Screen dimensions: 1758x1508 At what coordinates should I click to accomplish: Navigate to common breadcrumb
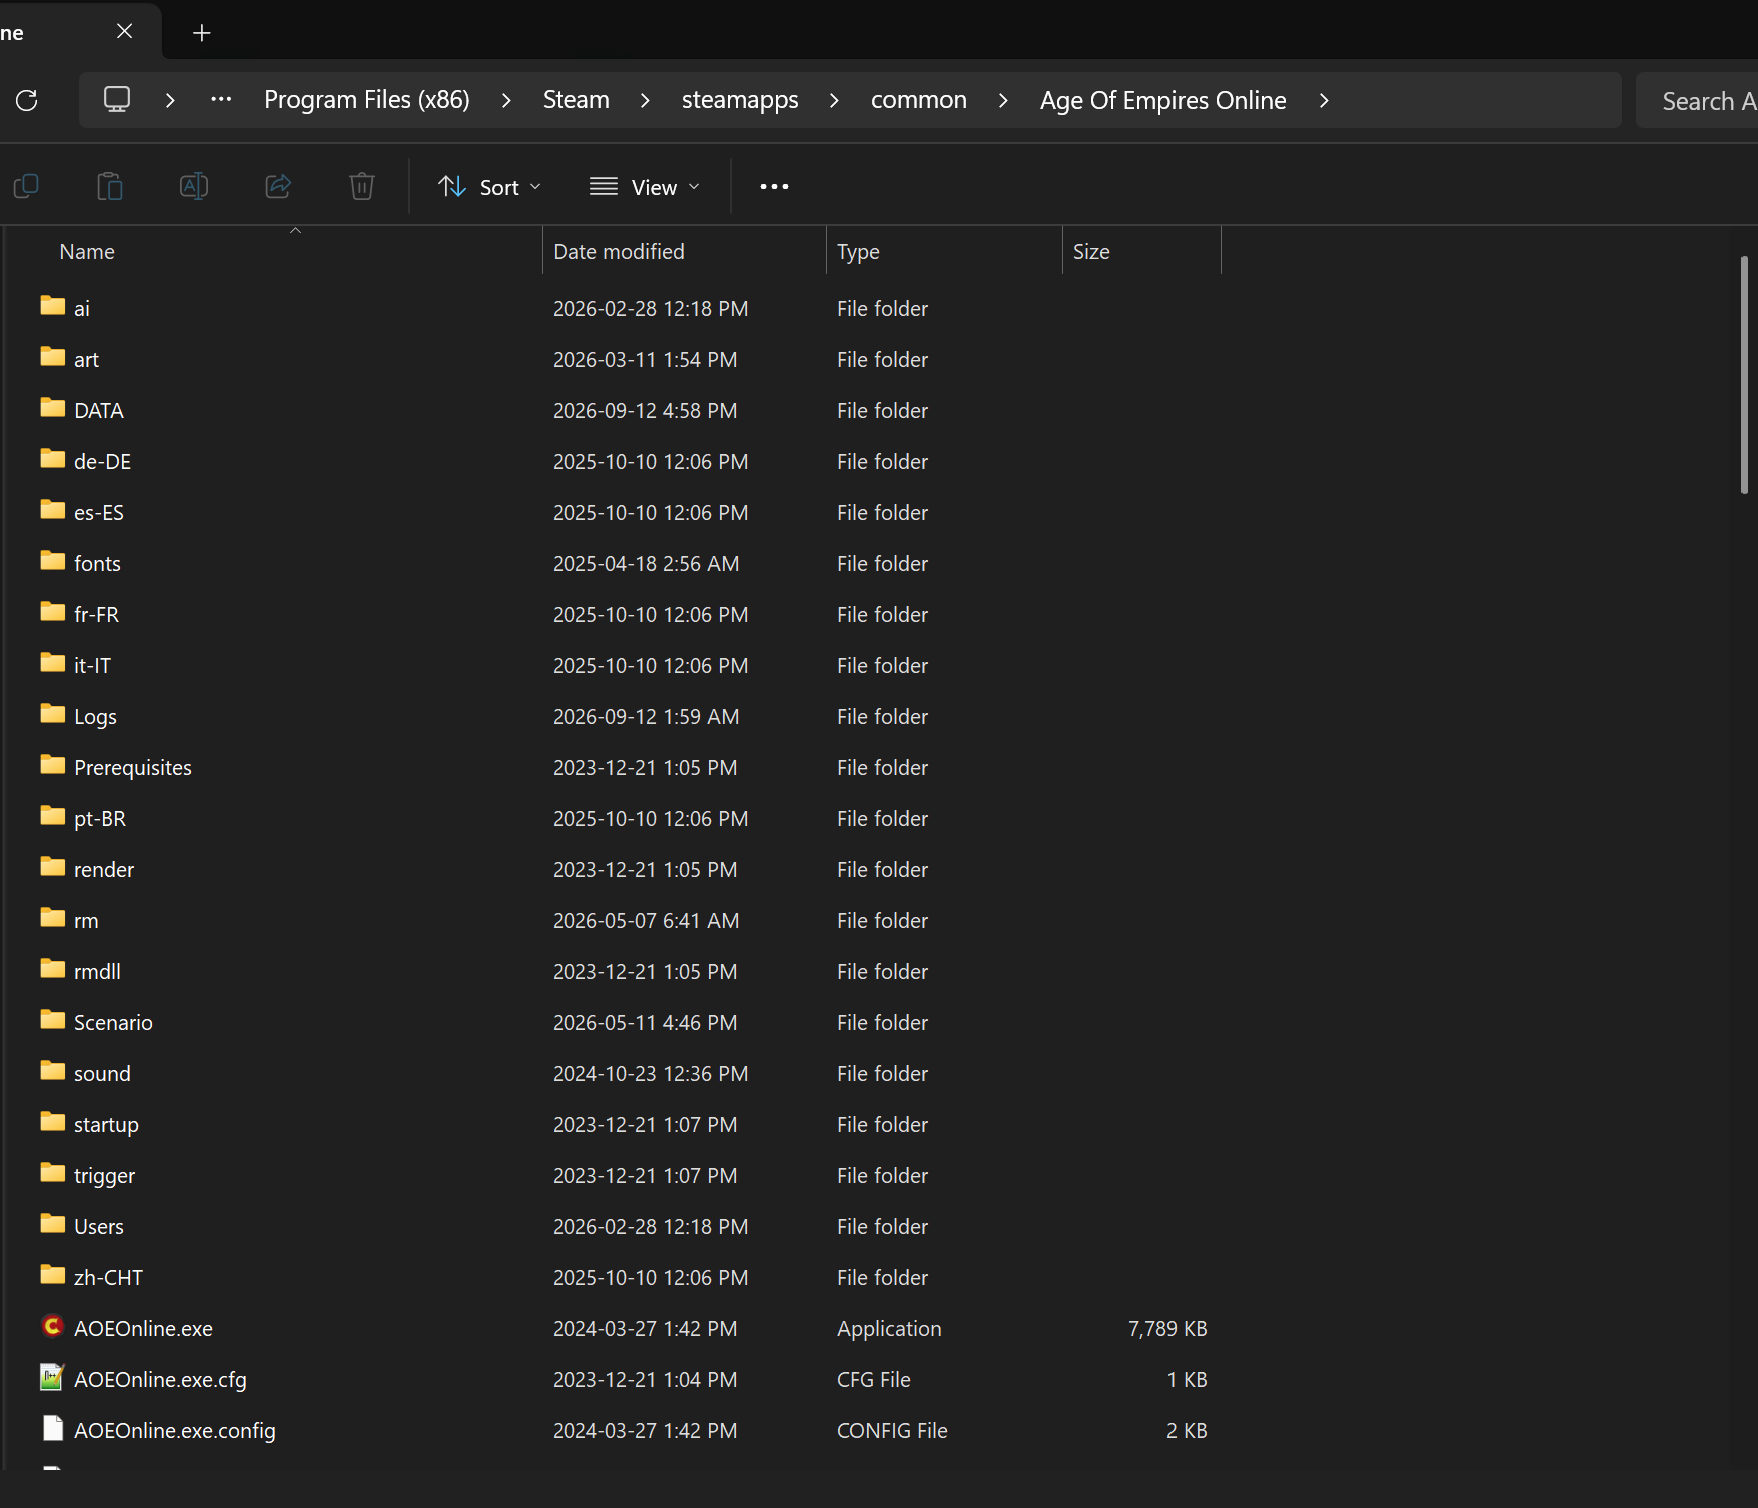(x=919, y=100)
